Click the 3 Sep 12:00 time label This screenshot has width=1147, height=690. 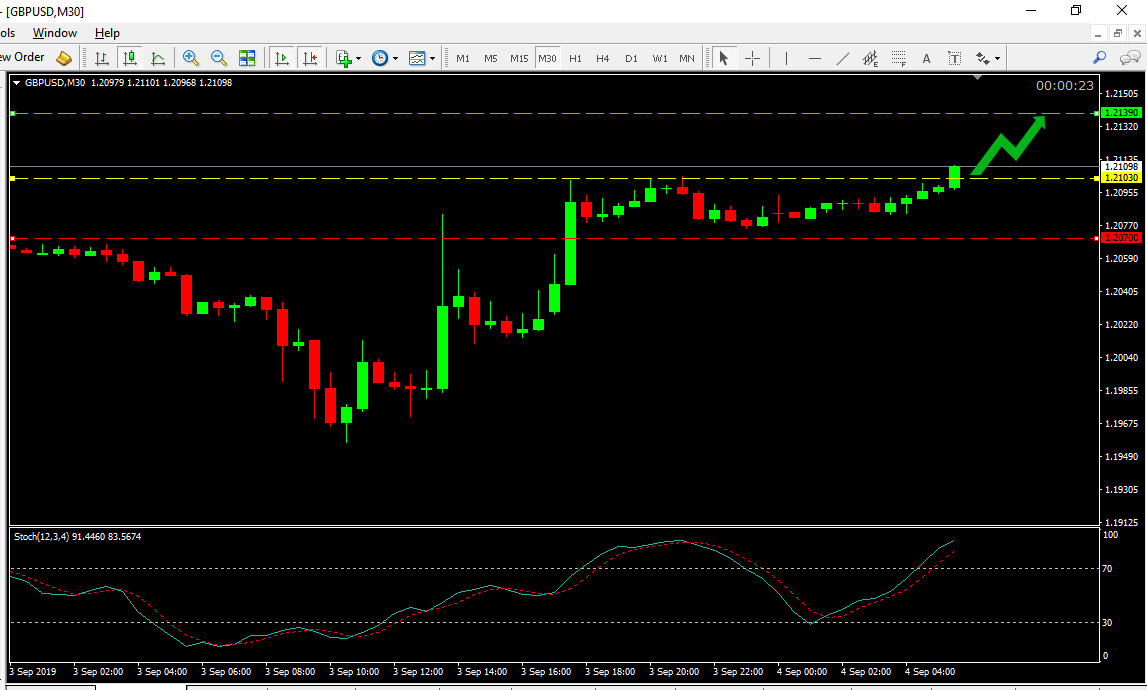[418, 672]
